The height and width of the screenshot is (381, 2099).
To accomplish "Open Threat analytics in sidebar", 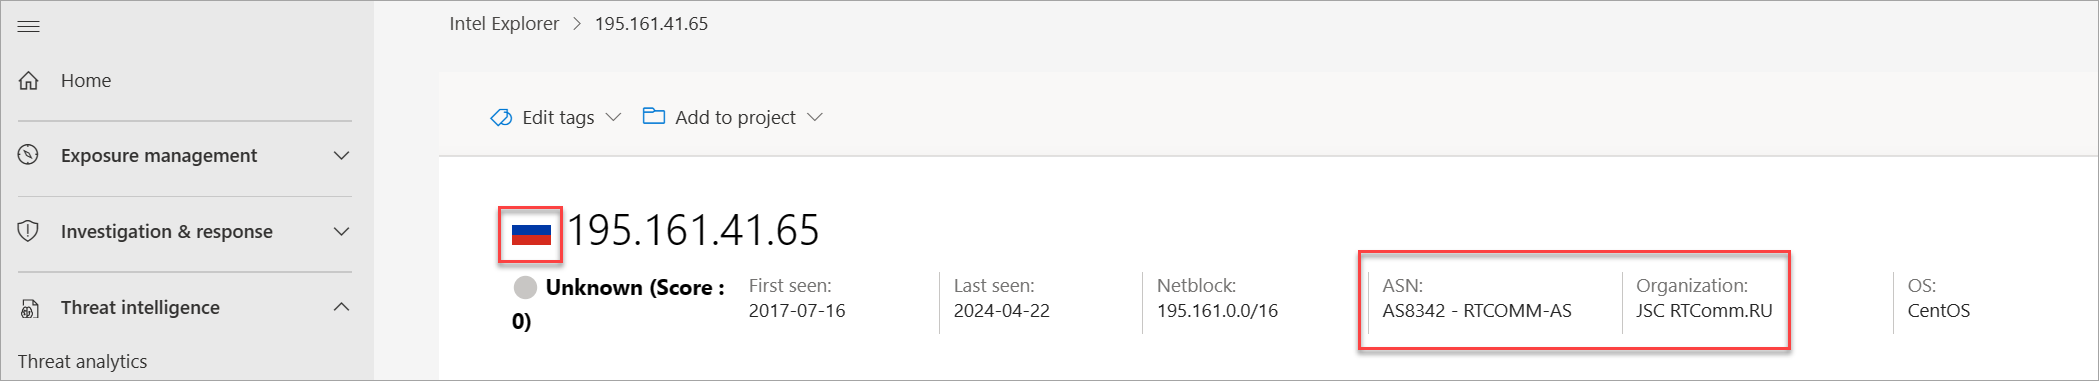I will pos(82,361).
